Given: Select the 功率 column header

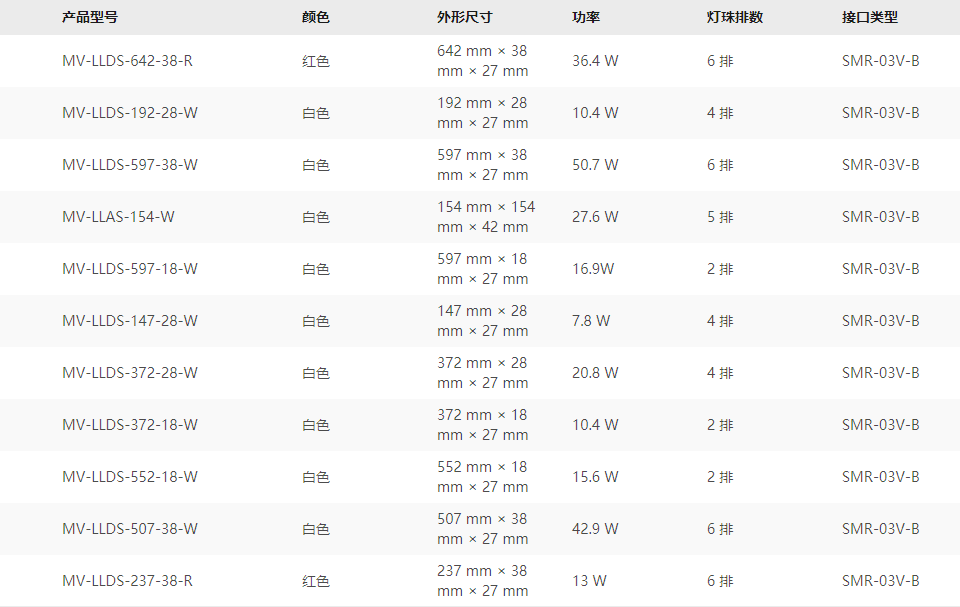Looking at the screenshot, I should point(586,17).
